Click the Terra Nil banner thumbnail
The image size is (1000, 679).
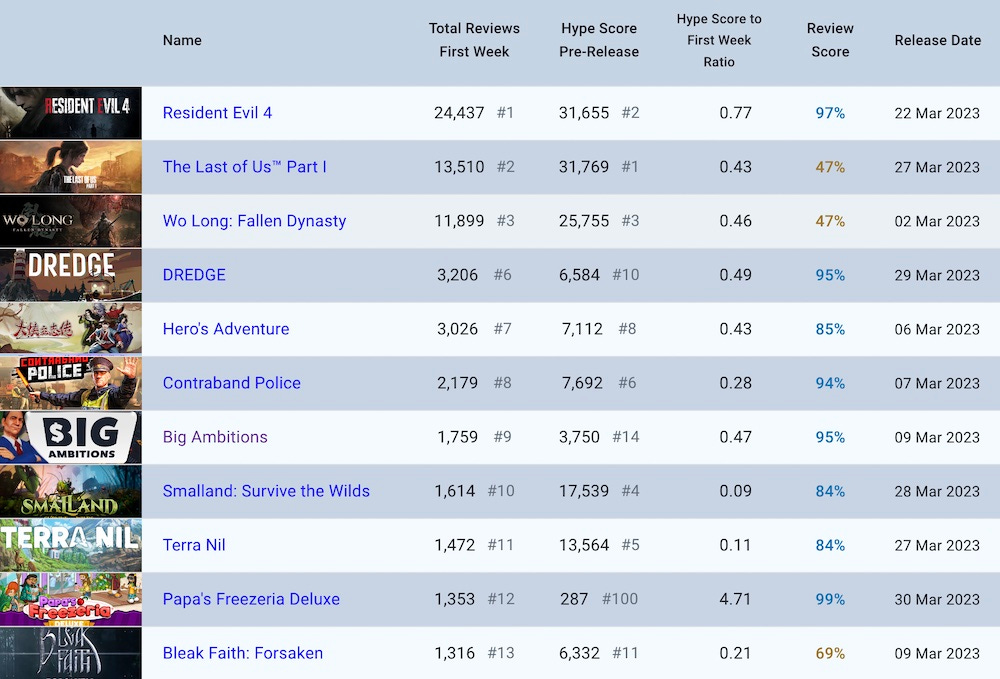[71, 545]
